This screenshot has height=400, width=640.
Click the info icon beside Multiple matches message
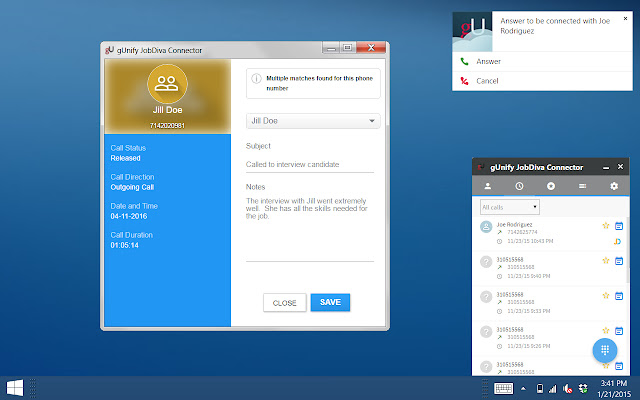point(256,78)
